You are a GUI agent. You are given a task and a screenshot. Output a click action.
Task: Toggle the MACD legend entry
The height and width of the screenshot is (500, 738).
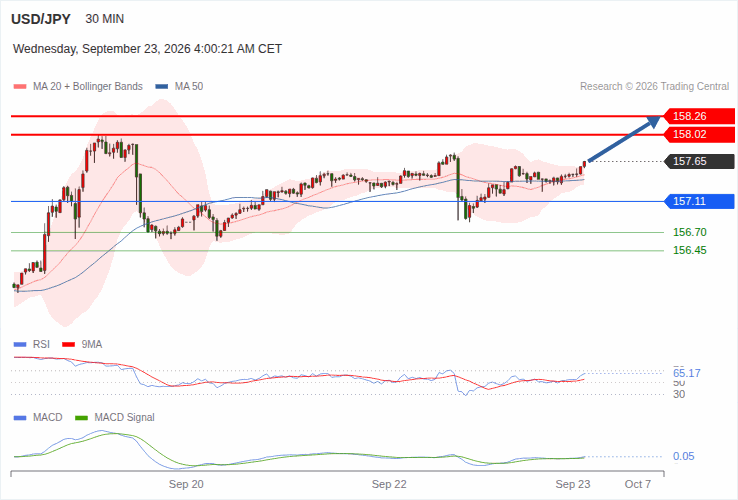38,418
